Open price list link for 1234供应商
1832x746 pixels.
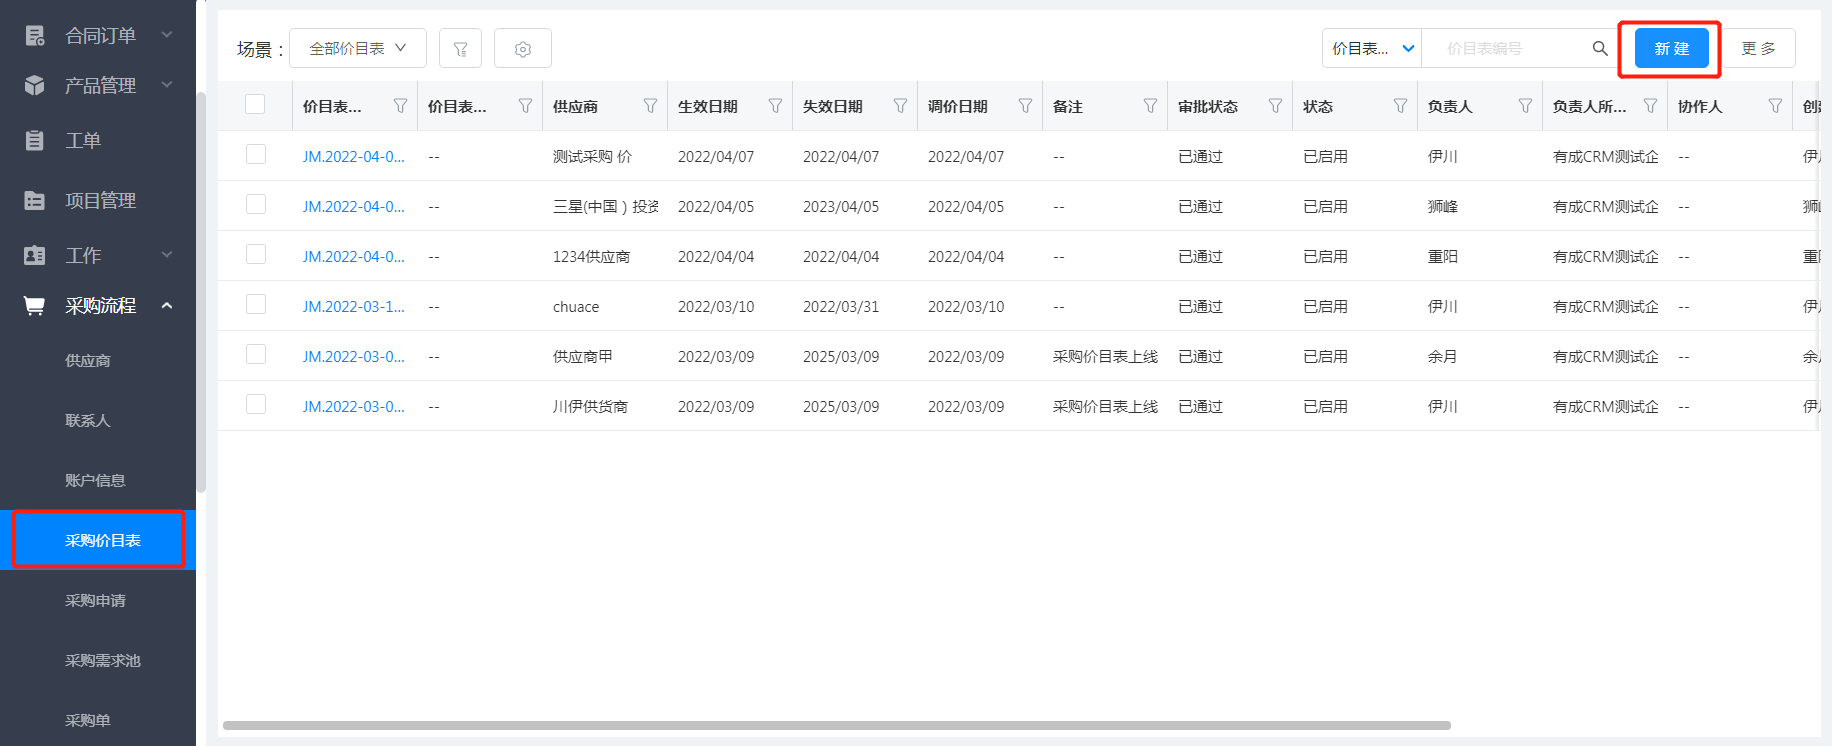pyautogui.click(x=354, y=257)
